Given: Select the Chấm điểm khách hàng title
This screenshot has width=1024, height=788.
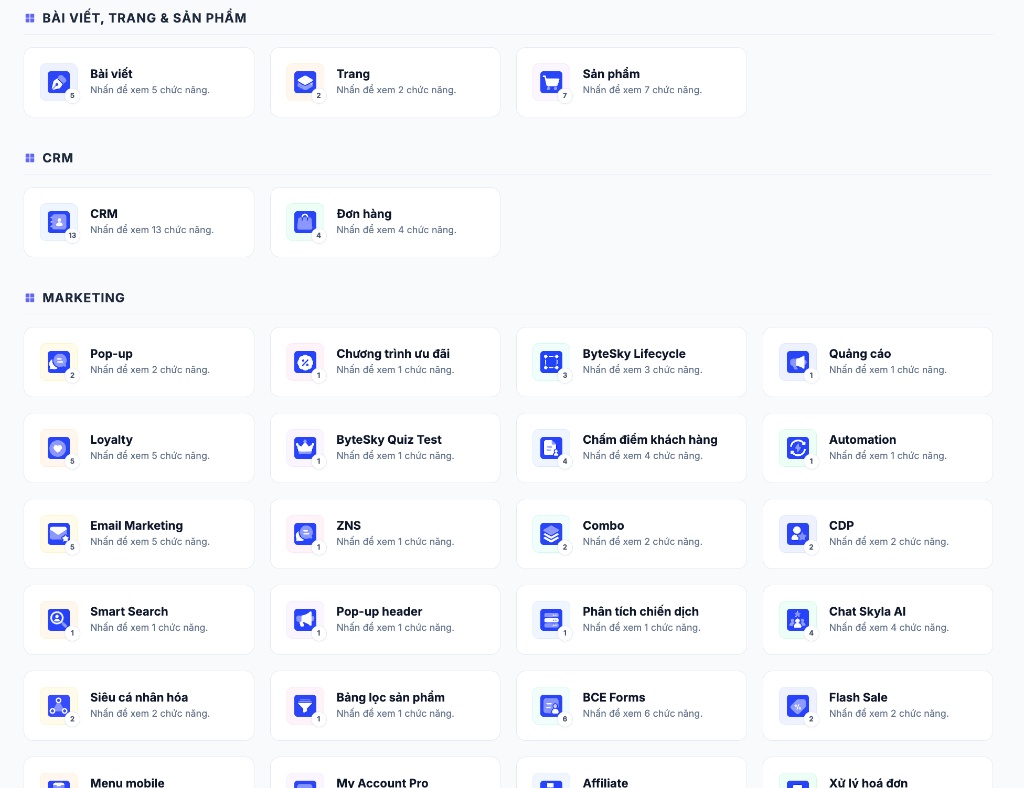Looking at the screenshot, I should click(650, 439).
